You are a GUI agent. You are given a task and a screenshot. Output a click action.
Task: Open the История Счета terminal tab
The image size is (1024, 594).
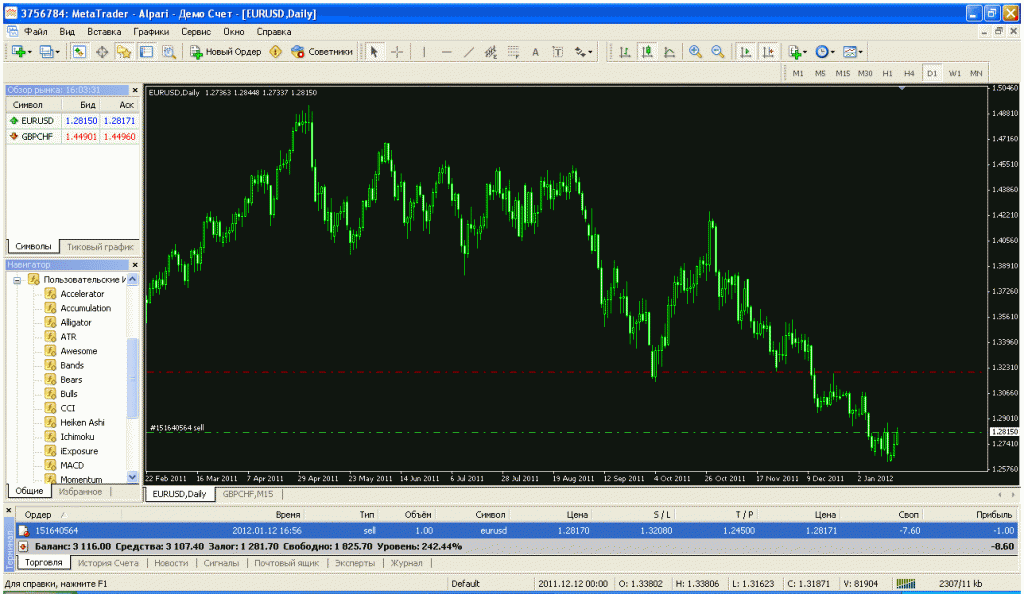point(110,563)
